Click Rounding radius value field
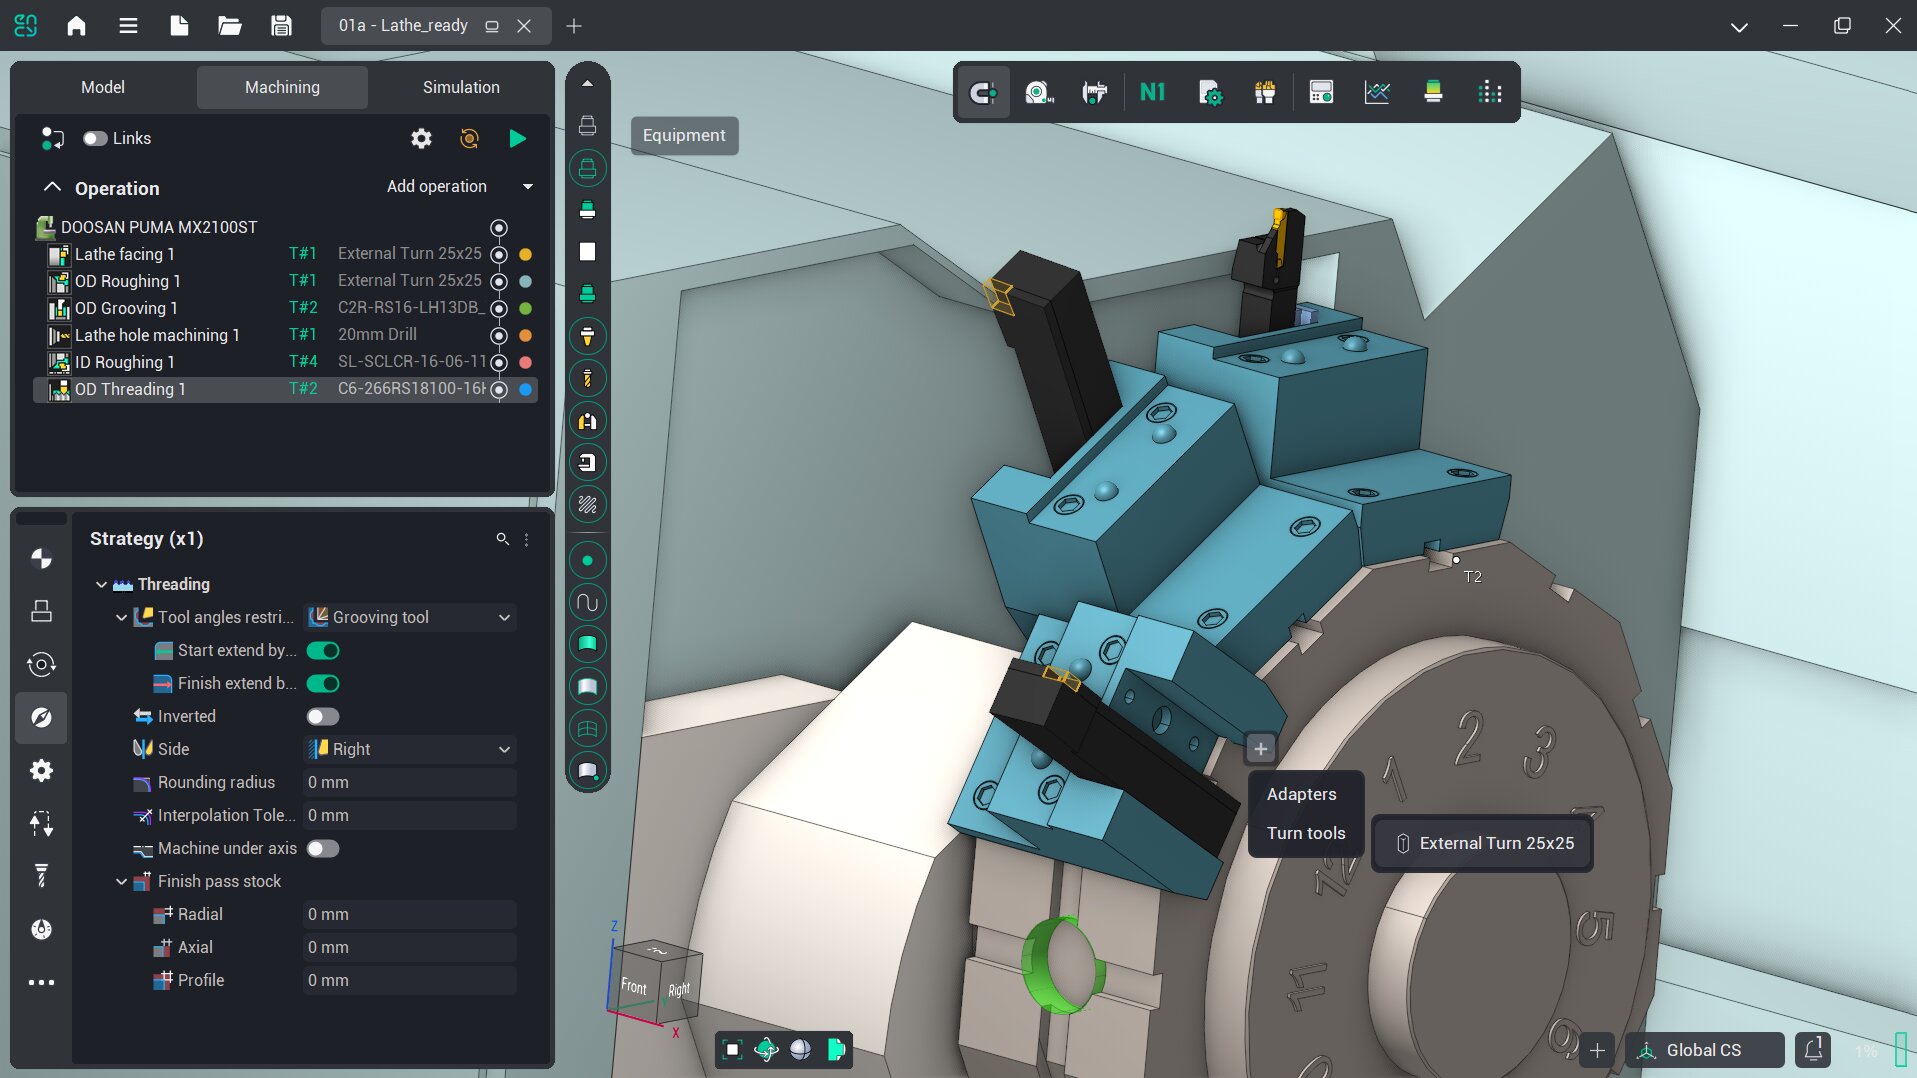The height and width of the screenshot is (1078, 1917). point(410,782)
